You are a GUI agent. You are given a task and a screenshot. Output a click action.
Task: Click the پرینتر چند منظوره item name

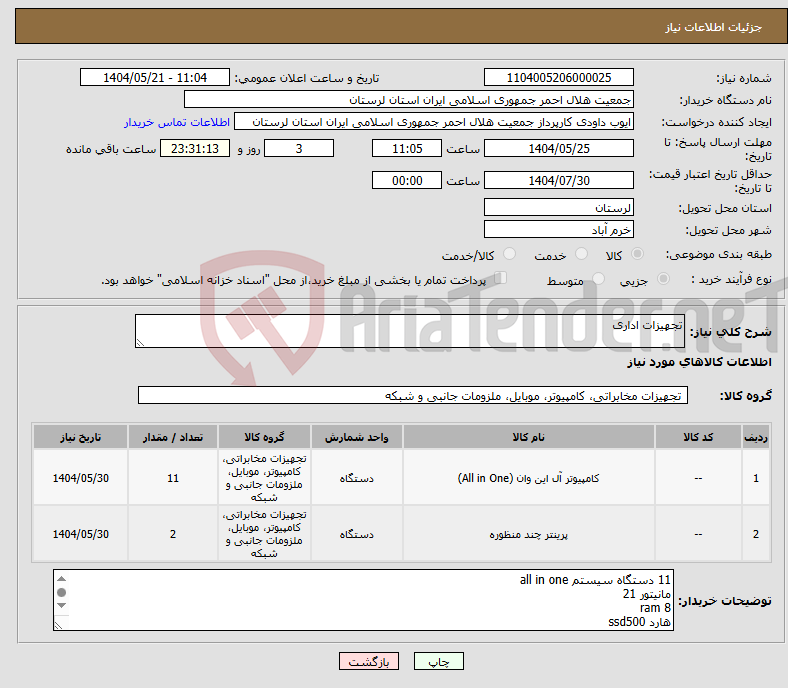point(528,534)
